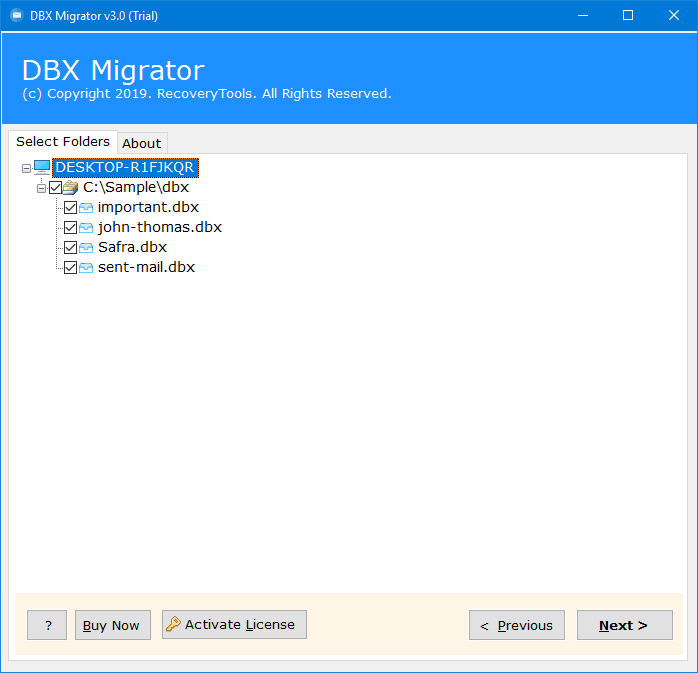Go back with the Previous button
Screen dimensions: 698x673
(516, 625)
